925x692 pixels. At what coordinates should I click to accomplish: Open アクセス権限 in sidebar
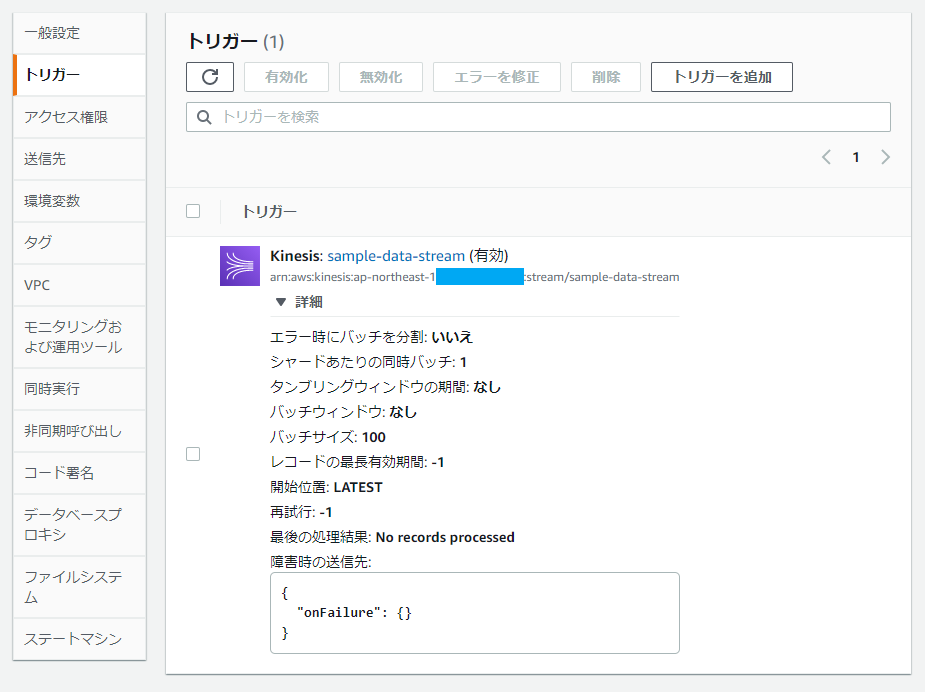point(79,117)
